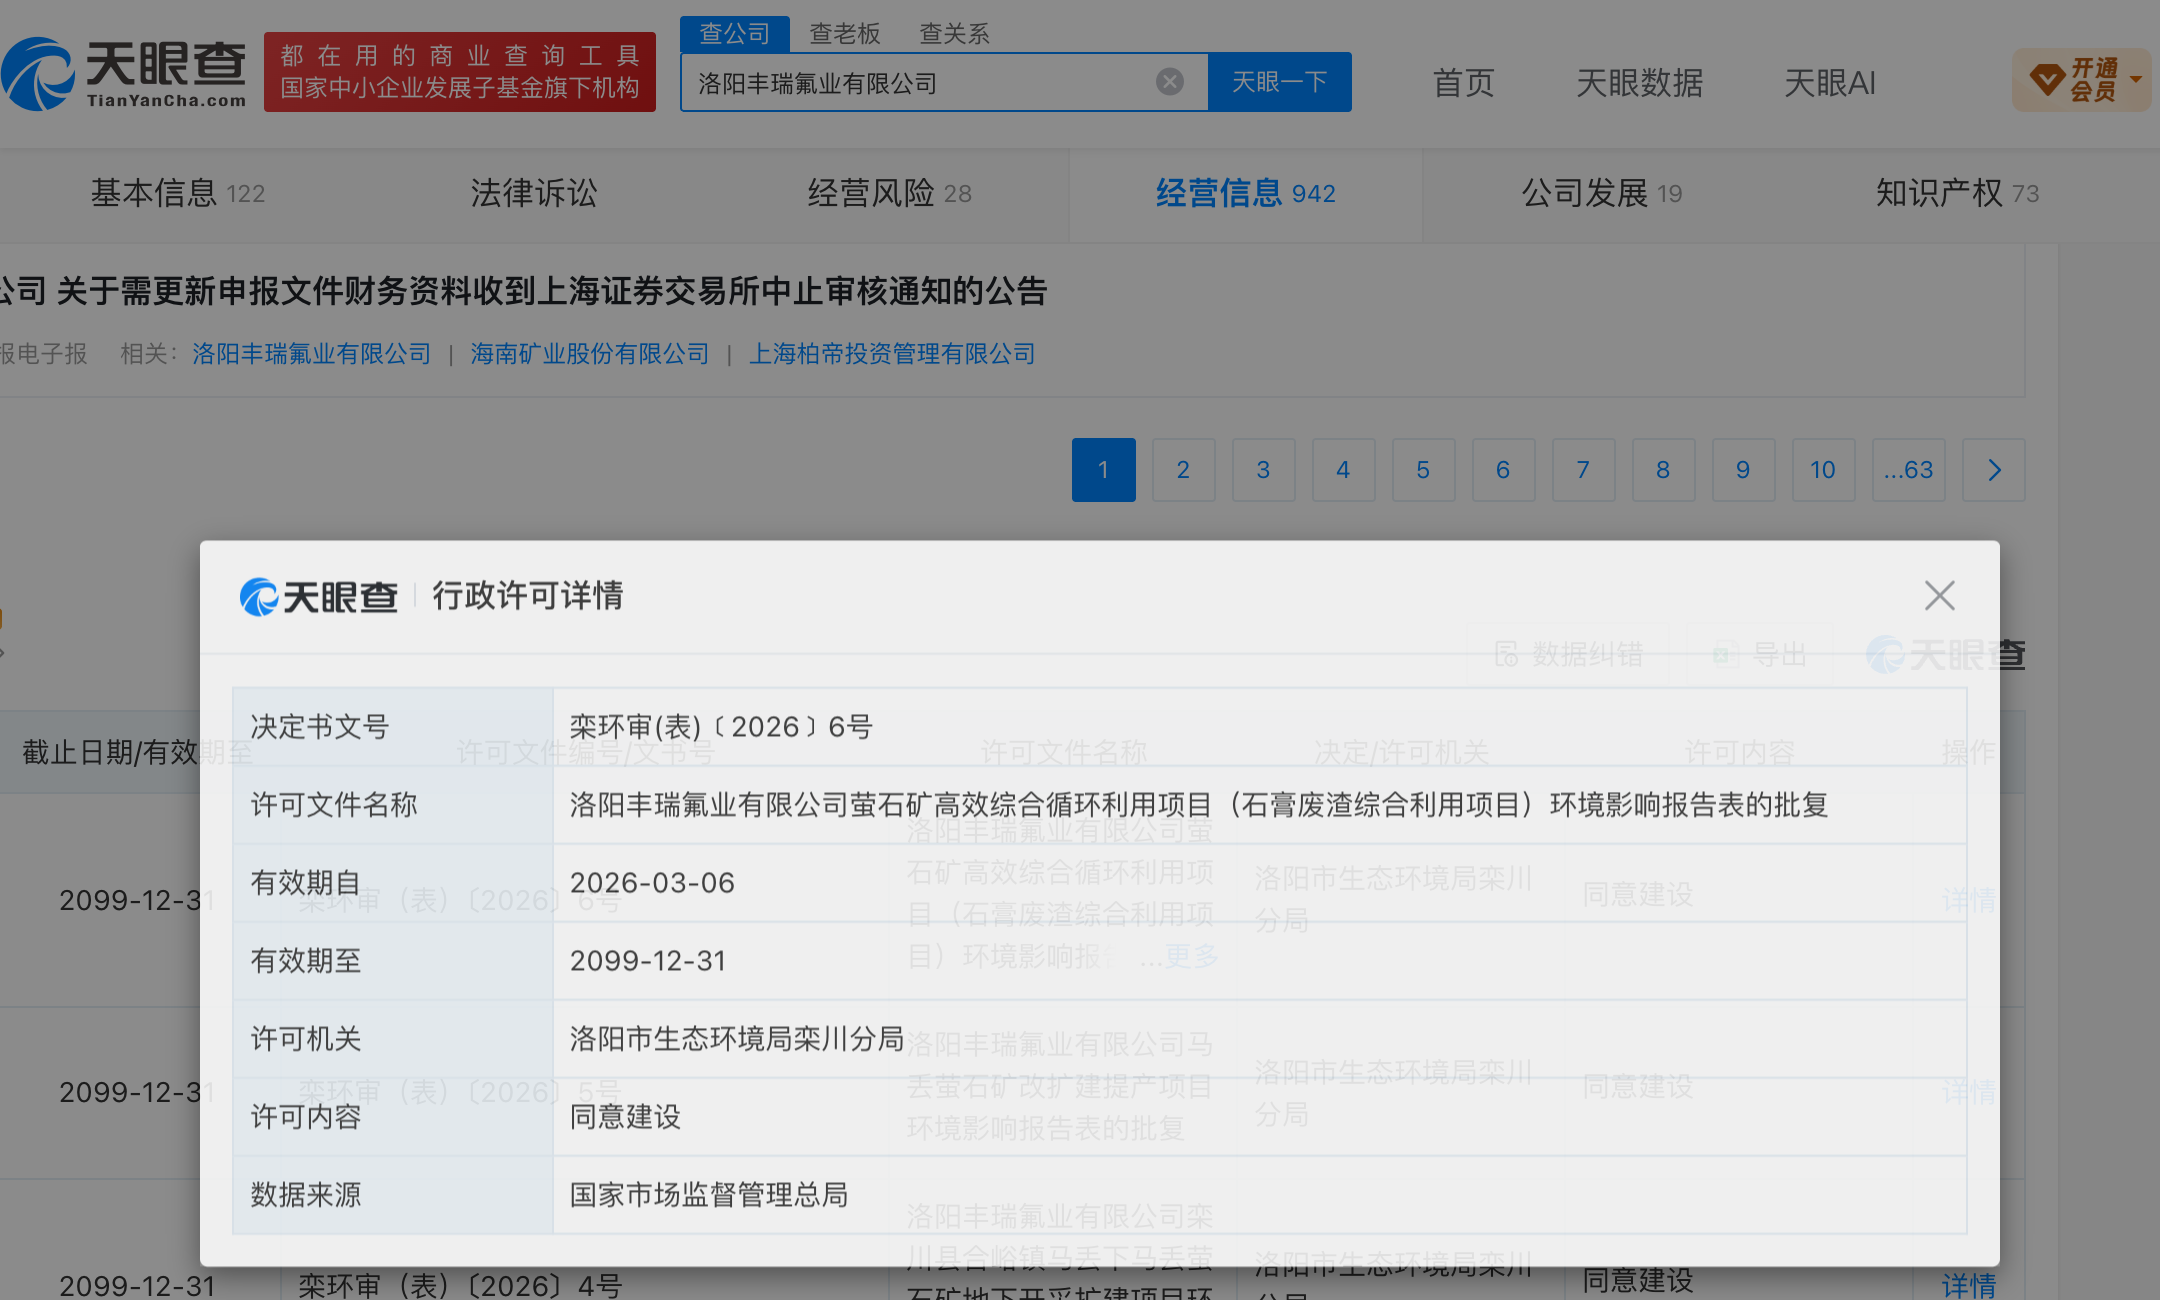Screen dimensions: 2160x1300
Task: Click the 2026-03-06 start date value
Action: 652,883
